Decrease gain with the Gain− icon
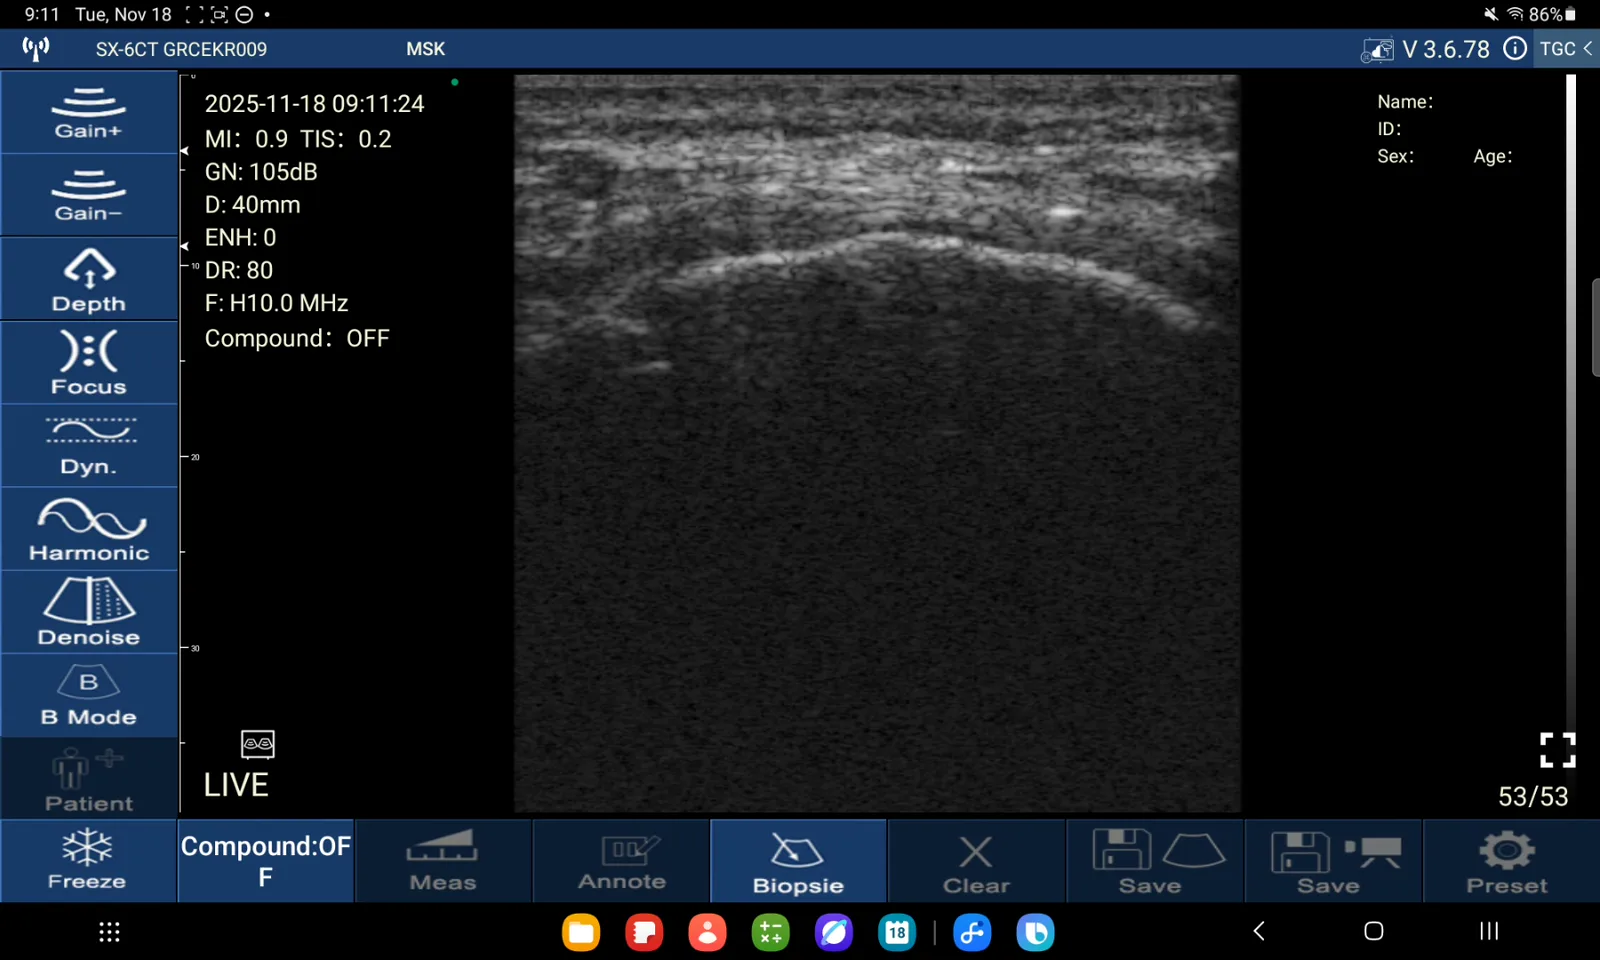 pyautogui.click(x=89, y=195)
